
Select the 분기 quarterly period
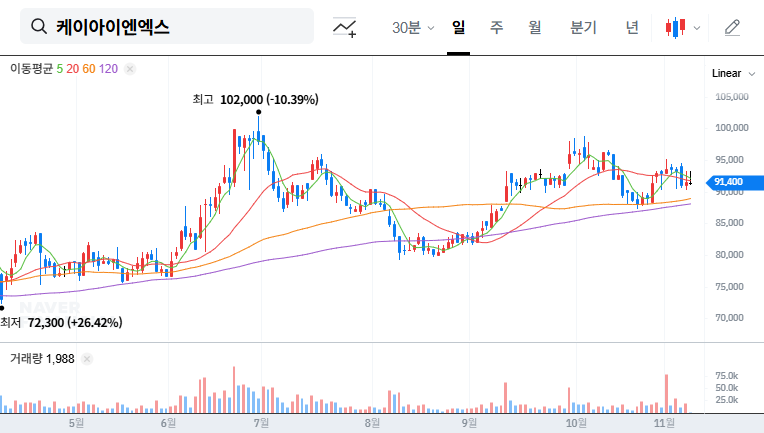click(583, 27)
